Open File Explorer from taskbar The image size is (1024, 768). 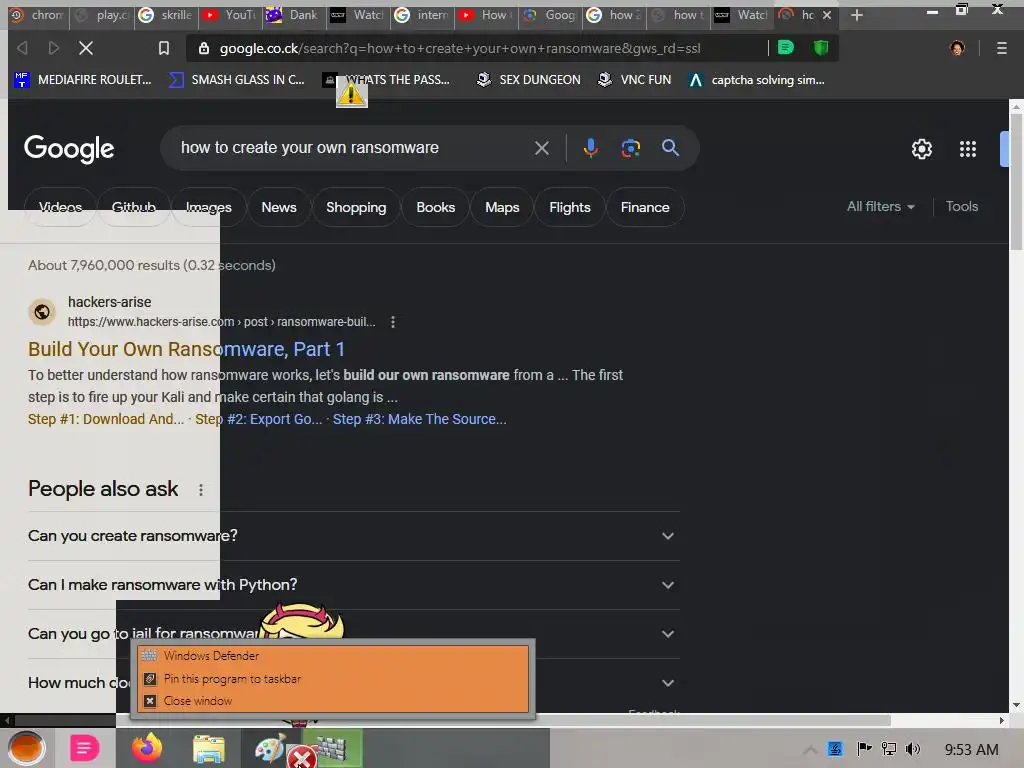point(208,748)
